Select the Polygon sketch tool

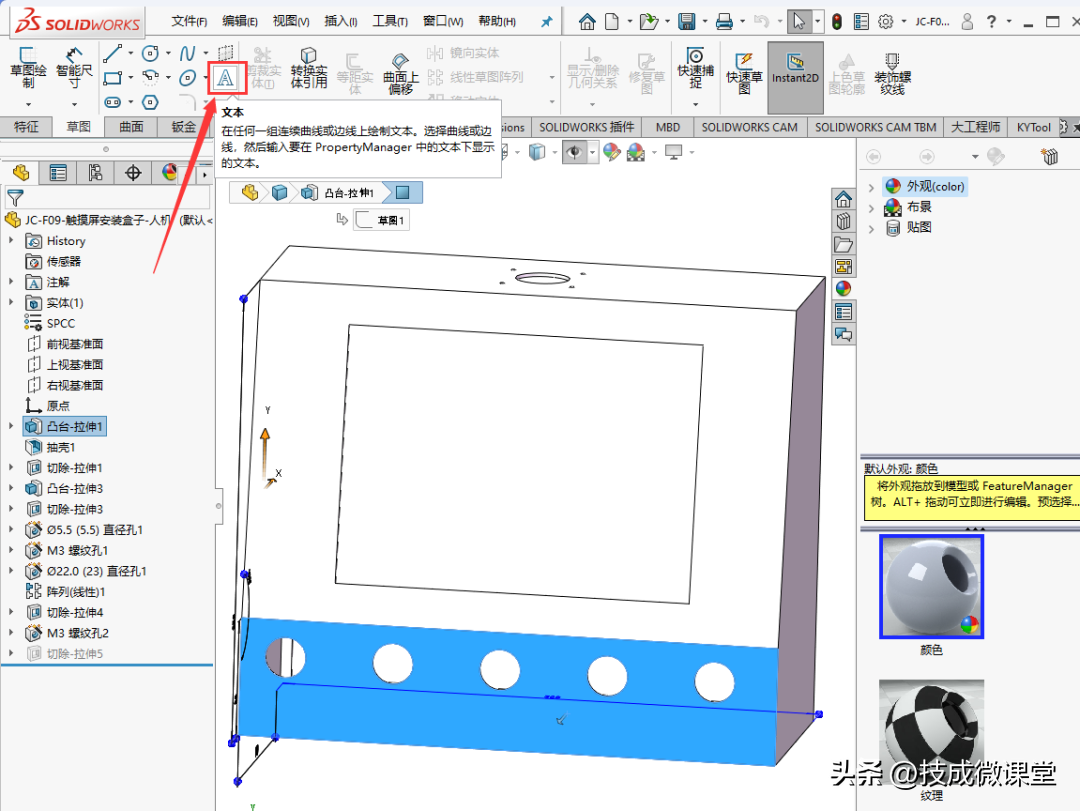(x=150, y=102)
